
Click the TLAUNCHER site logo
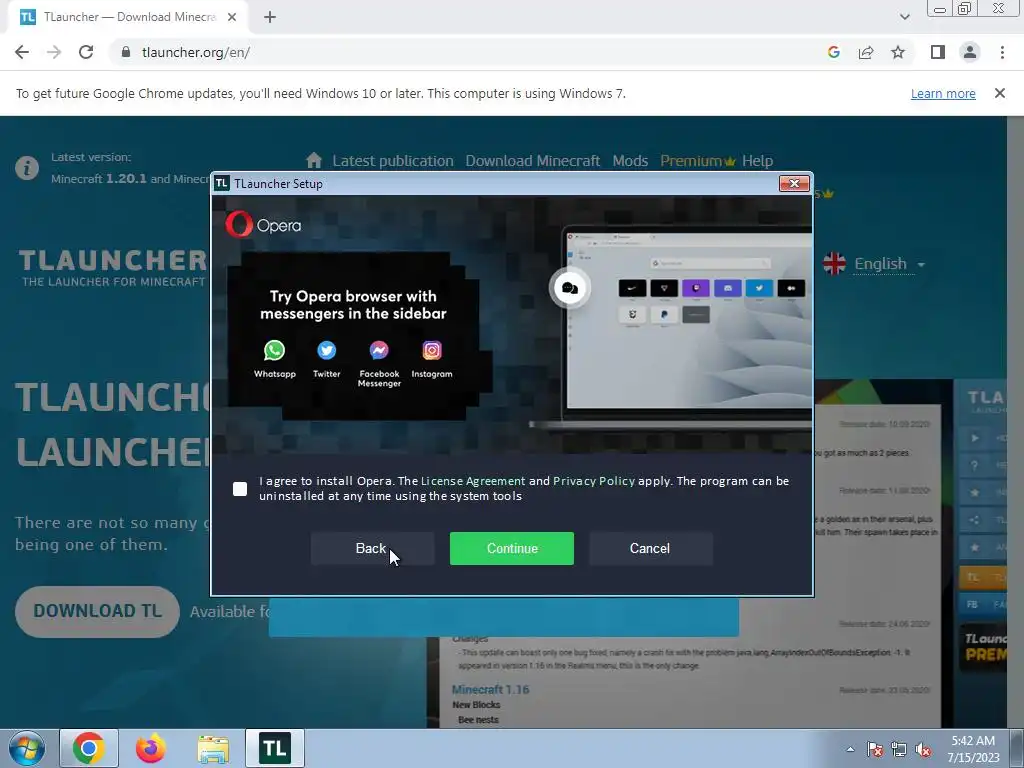pyautogui.click(x=113, y=268)
